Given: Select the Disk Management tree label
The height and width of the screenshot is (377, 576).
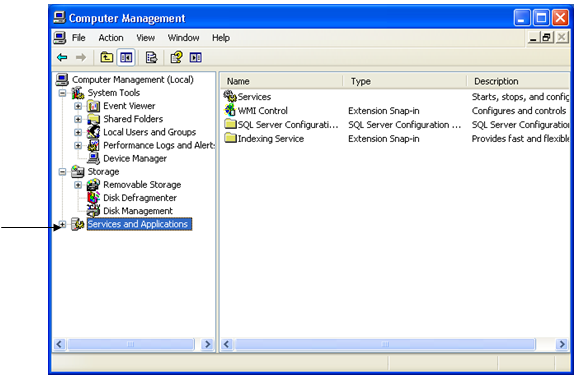Looking at the screenshot, I should click(138, 211).
